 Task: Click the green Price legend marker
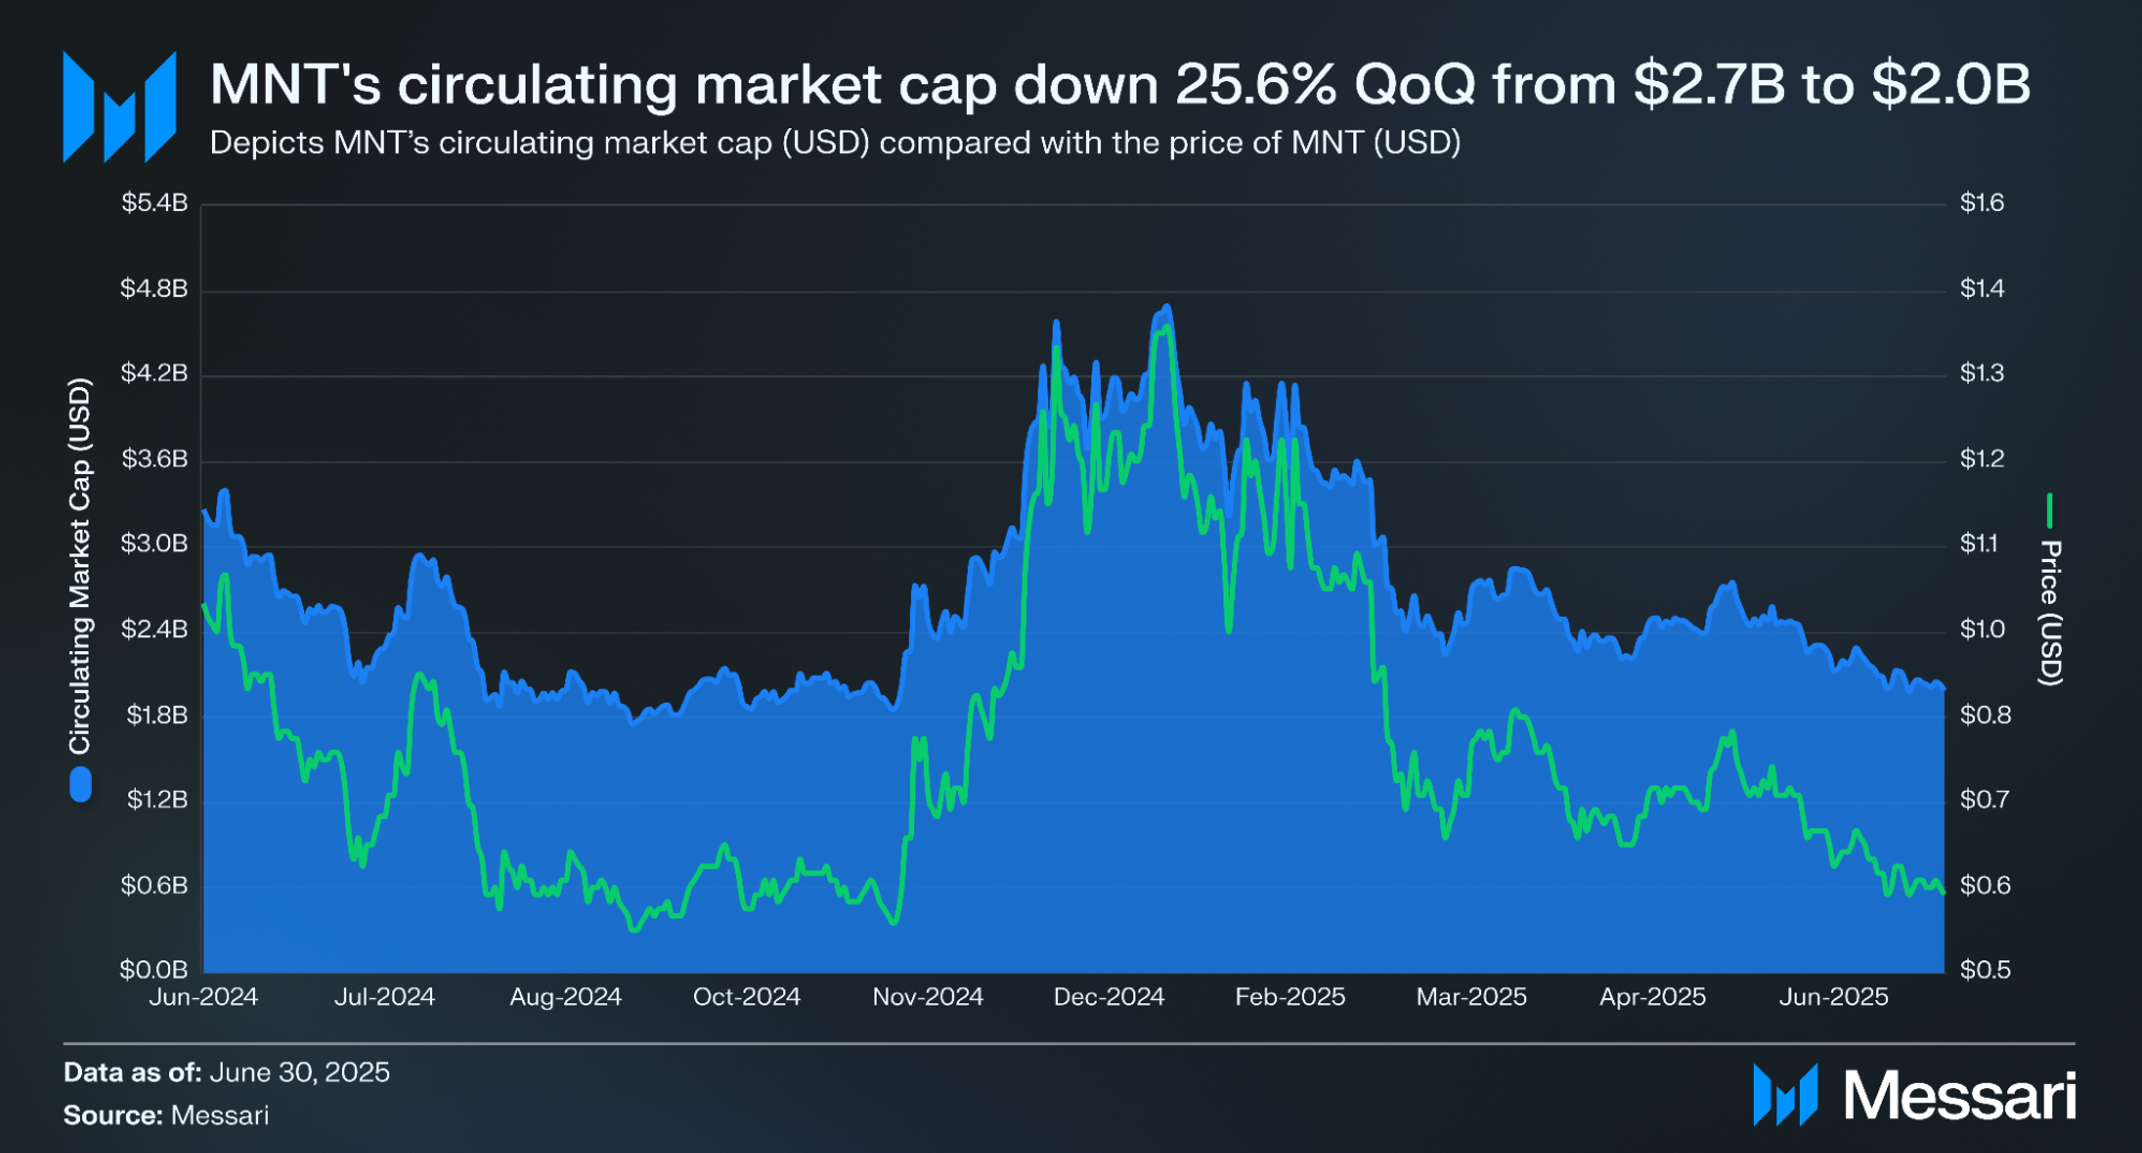pos(2049,510)
